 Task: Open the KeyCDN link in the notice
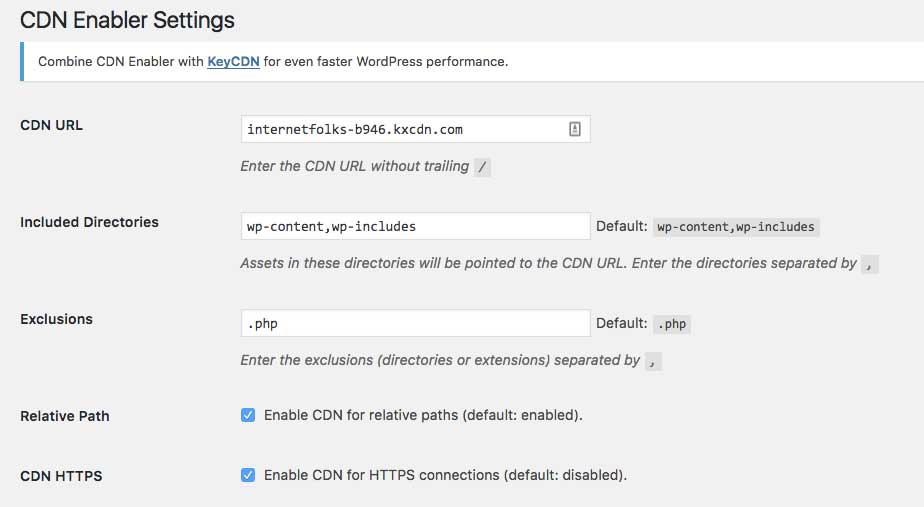pos(233,61)
